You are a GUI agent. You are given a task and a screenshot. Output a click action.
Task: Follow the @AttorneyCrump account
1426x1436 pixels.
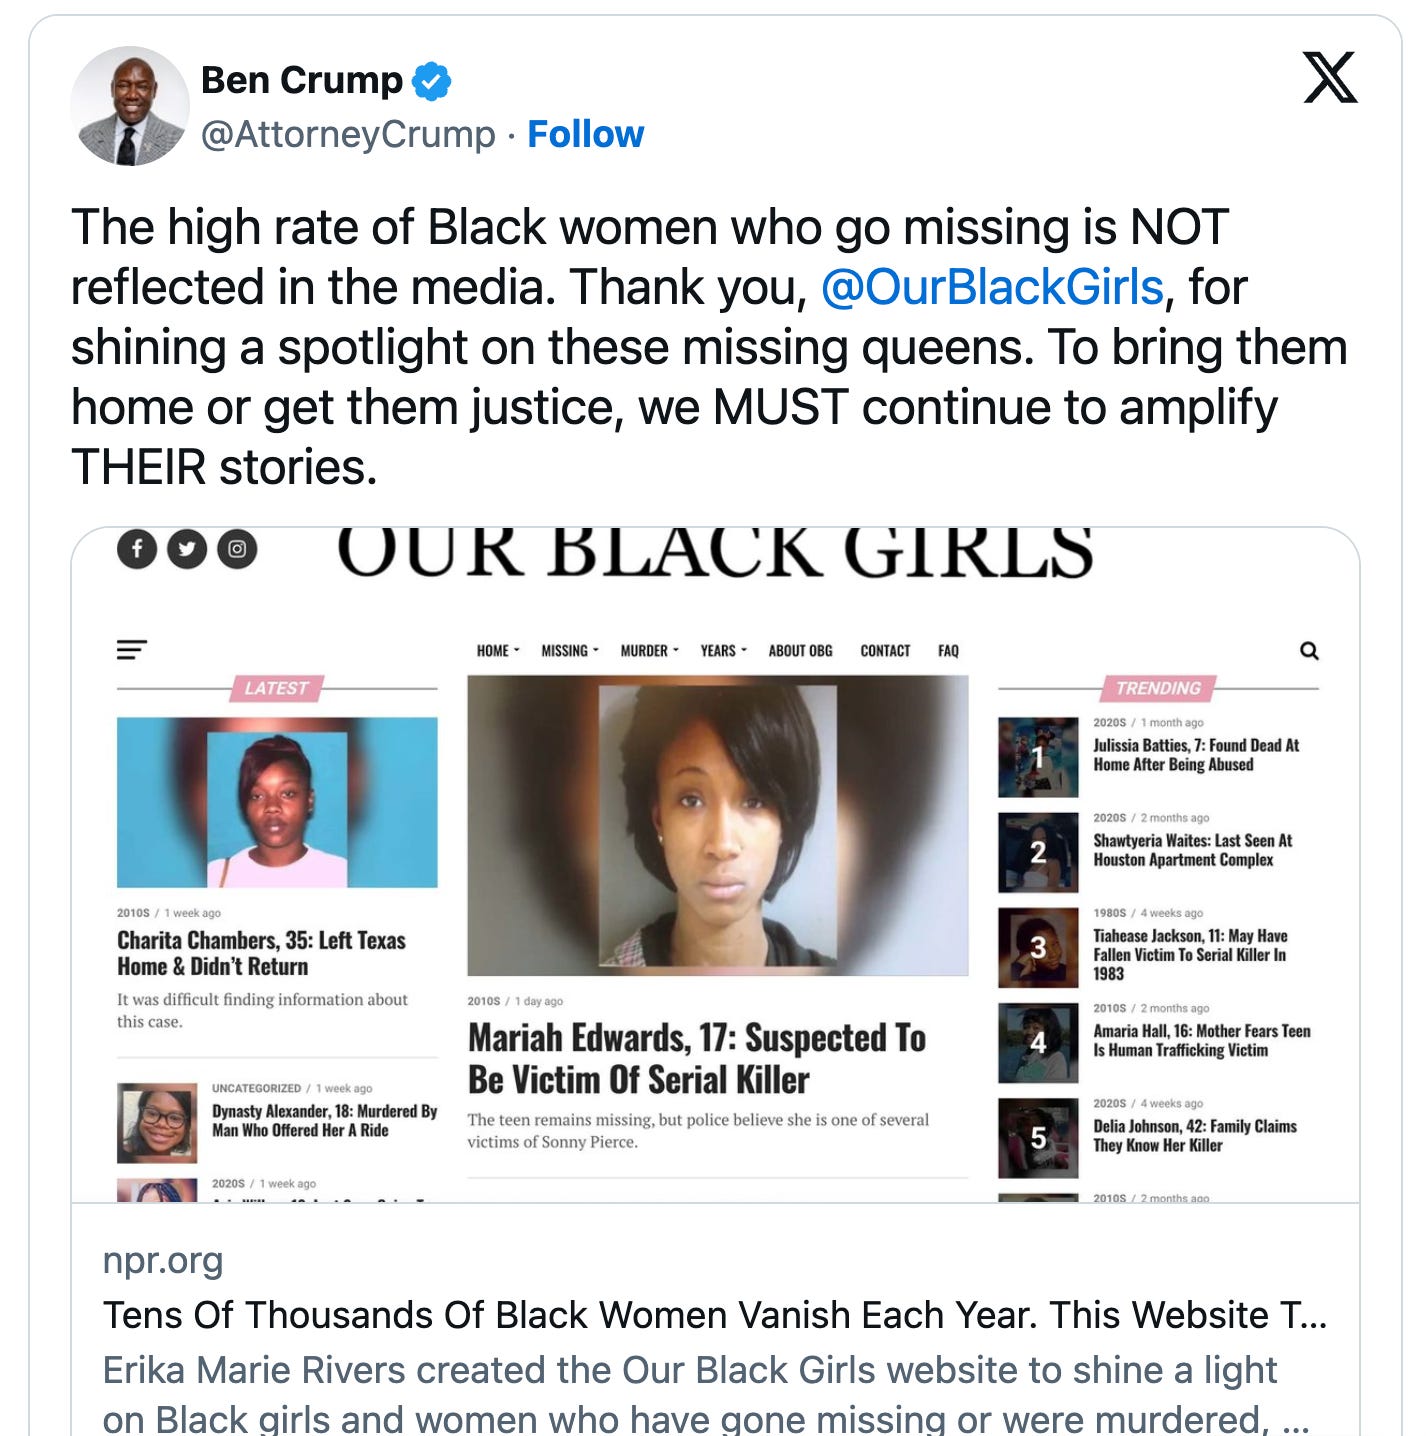[x=586, y=134]
